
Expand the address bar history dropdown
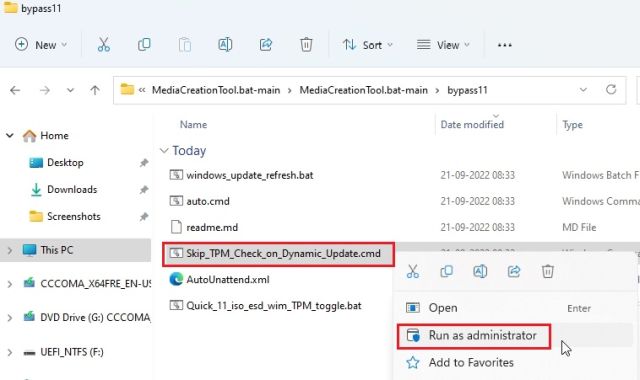tap(583, 90)
